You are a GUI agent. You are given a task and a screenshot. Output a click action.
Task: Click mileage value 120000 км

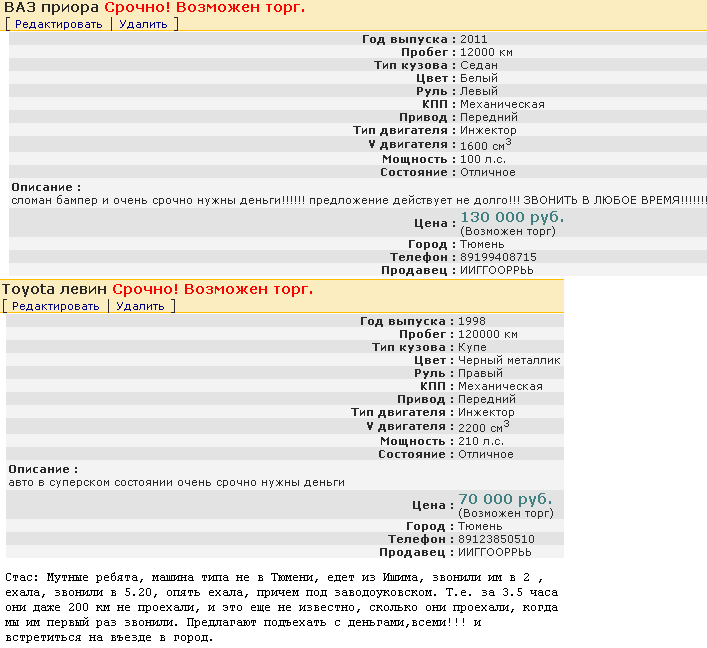488,334
